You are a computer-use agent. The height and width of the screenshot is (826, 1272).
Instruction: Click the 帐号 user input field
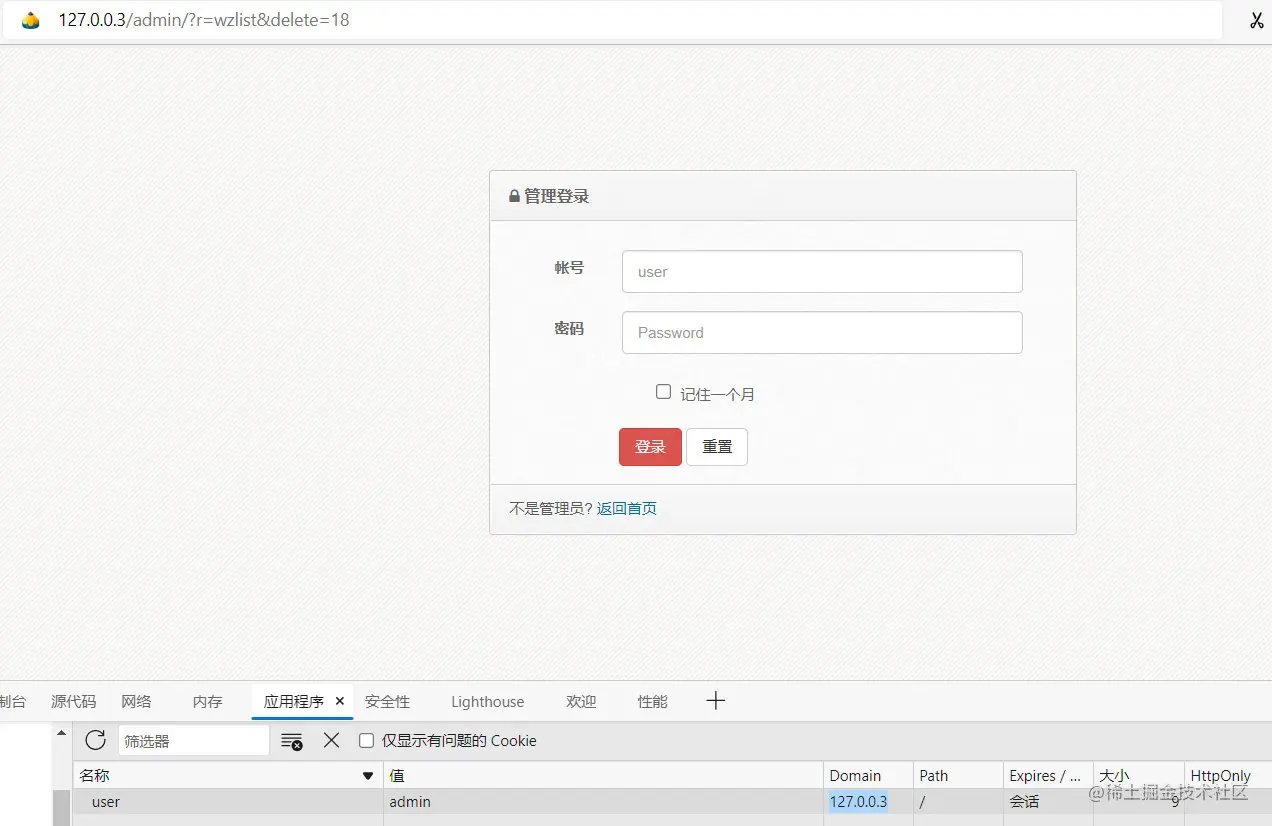coord(822,271)
